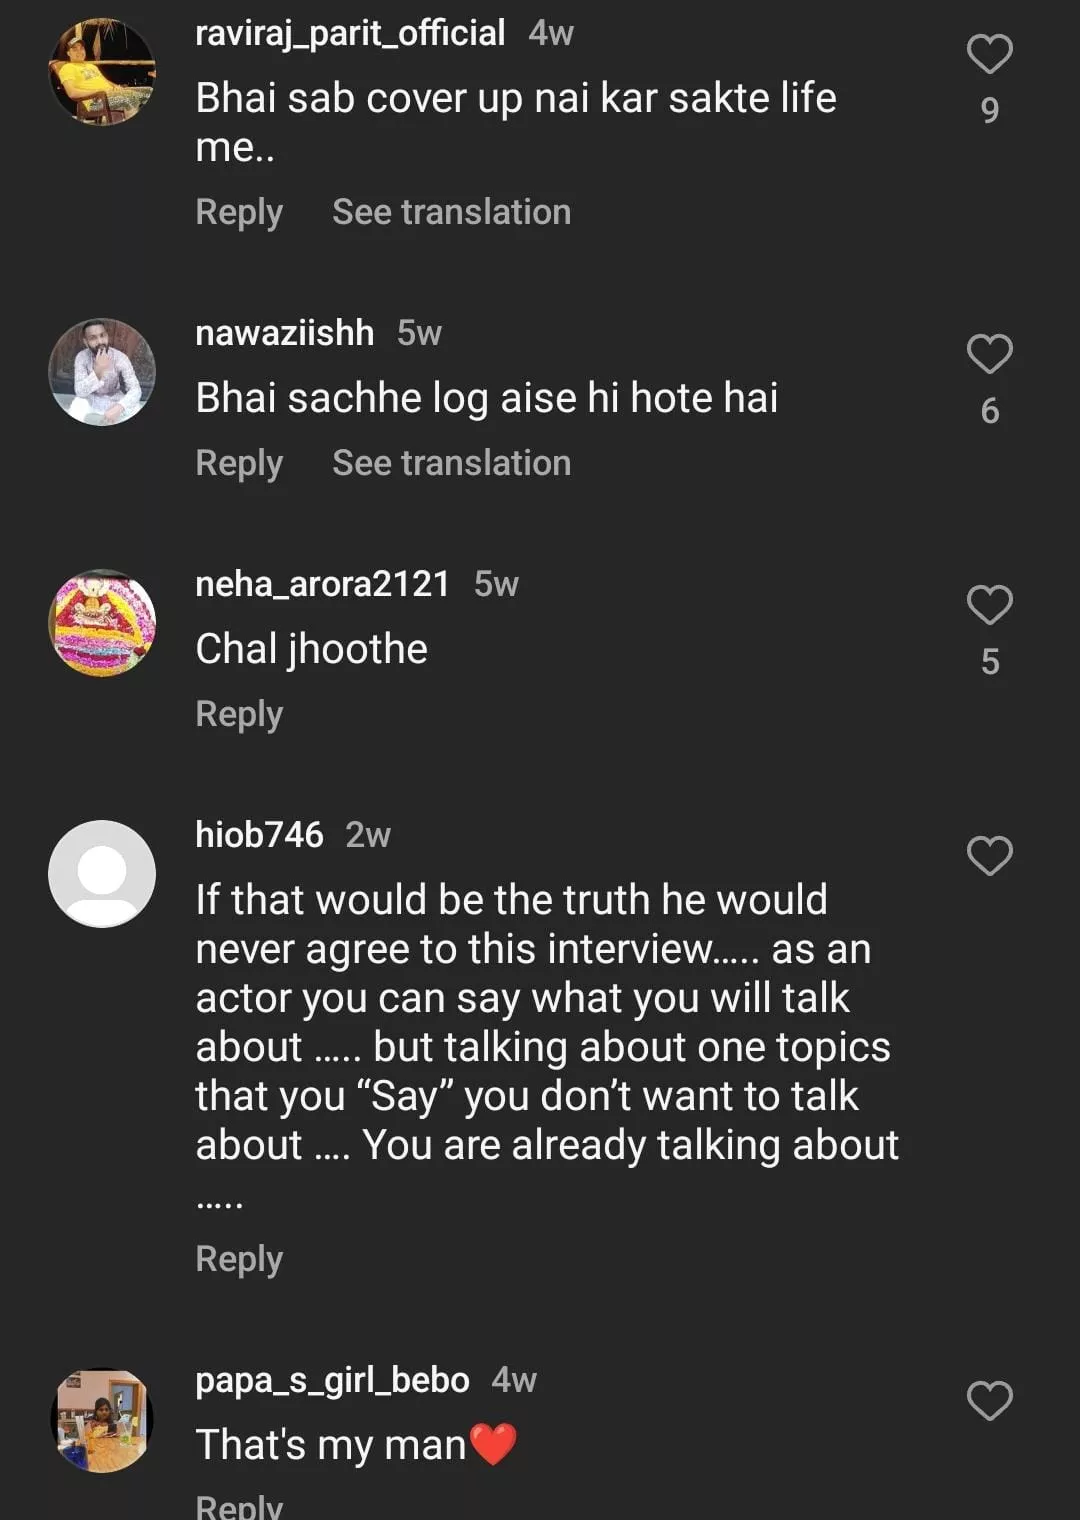Tap heart icon beside hiob746's comment

[x=989, y=856]
